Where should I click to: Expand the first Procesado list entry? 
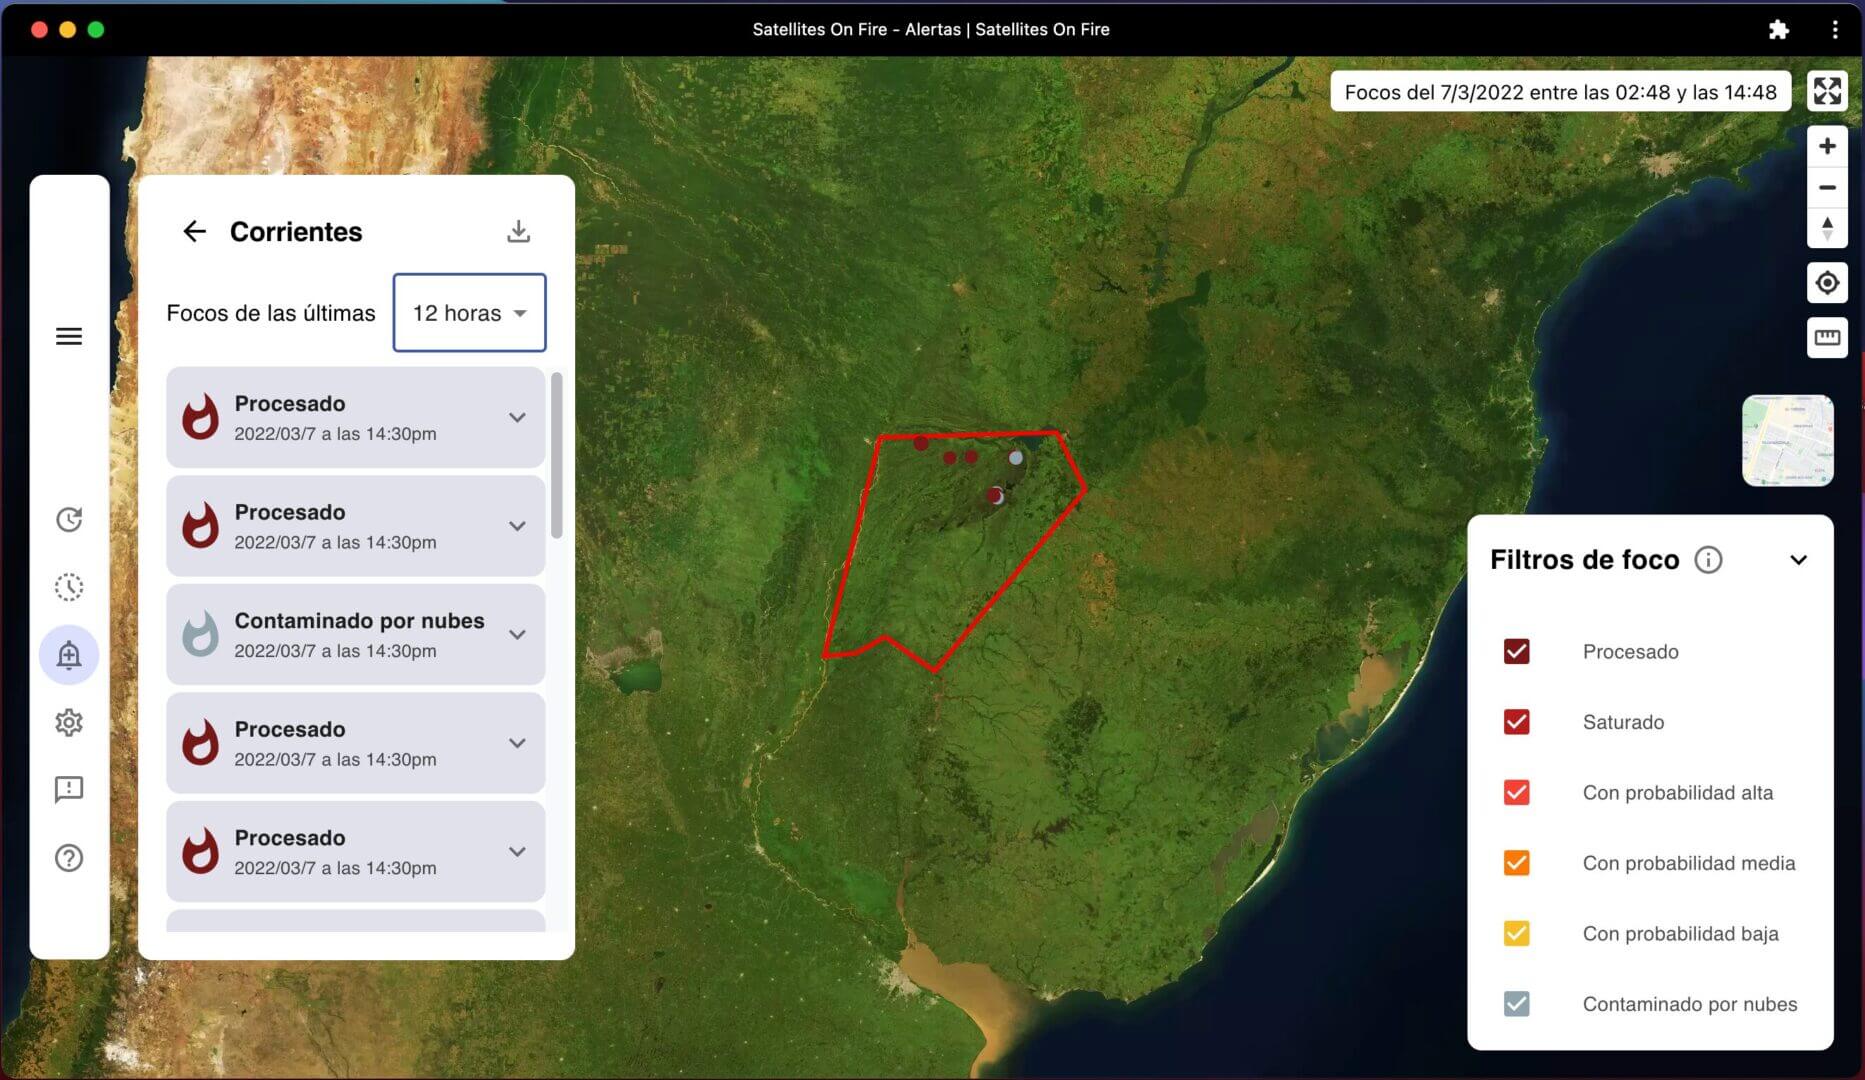coord(517,417)
